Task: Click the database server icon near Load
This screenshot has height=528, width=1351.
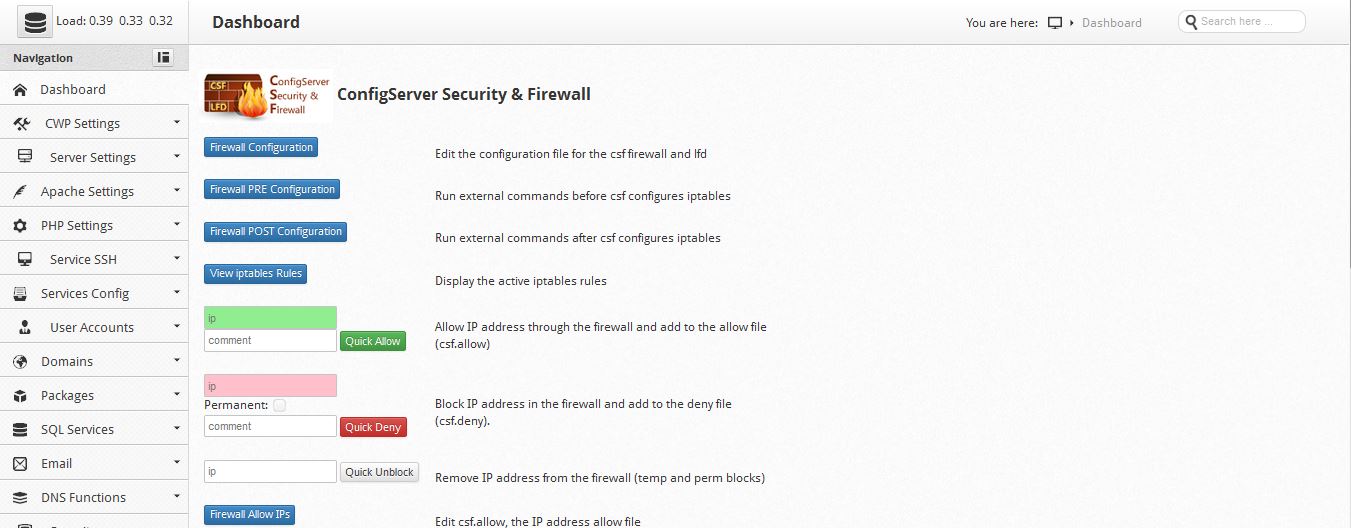Action: pos(34,21)
